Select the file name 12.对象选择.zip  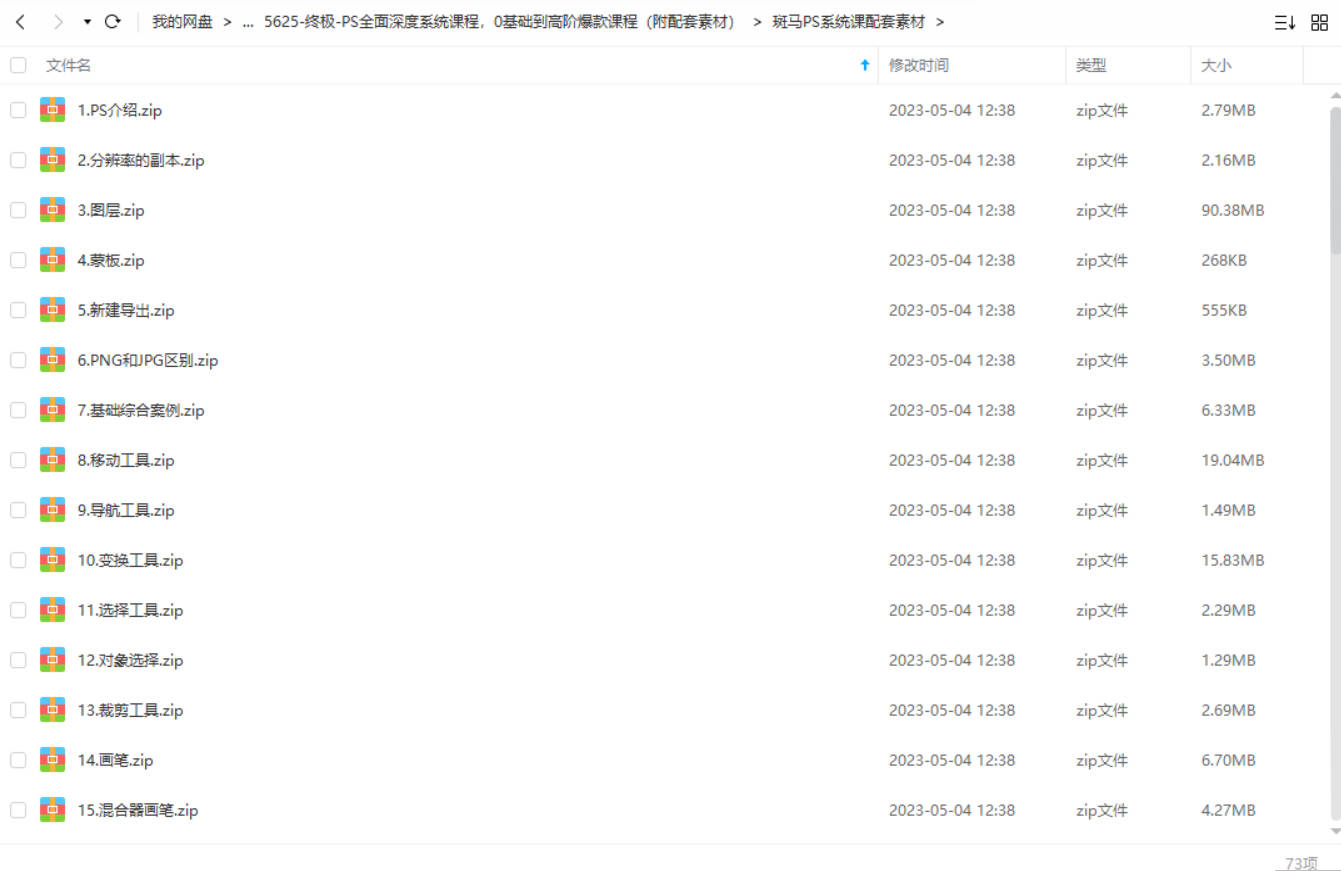click(130, 660)
